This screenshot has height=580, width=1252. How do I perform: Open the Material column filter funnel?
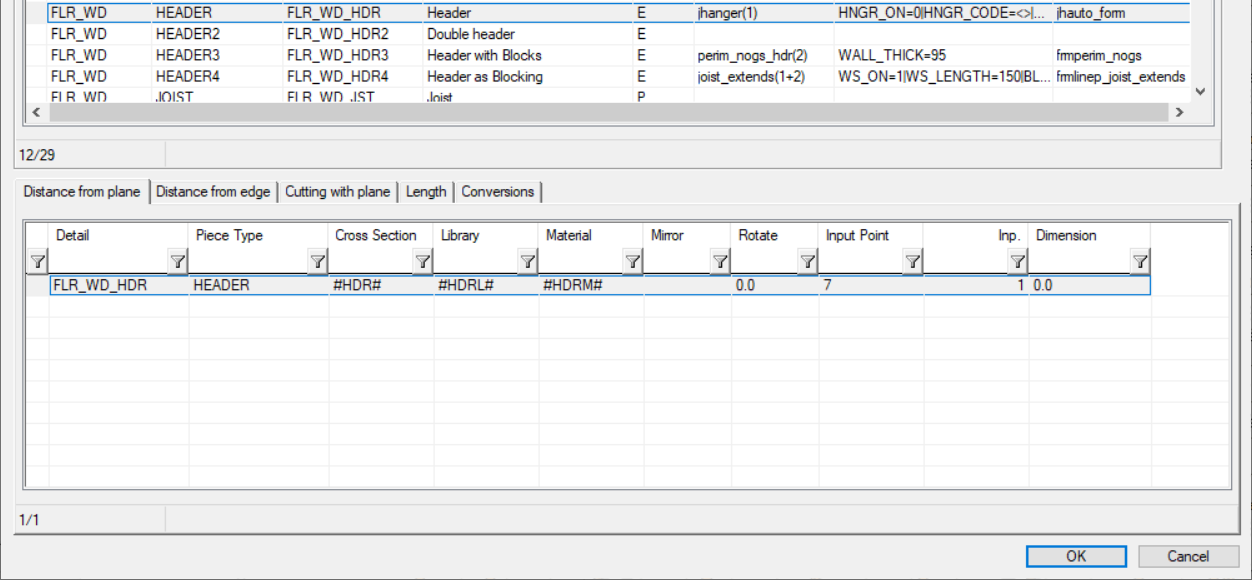(x=632, y=262)
